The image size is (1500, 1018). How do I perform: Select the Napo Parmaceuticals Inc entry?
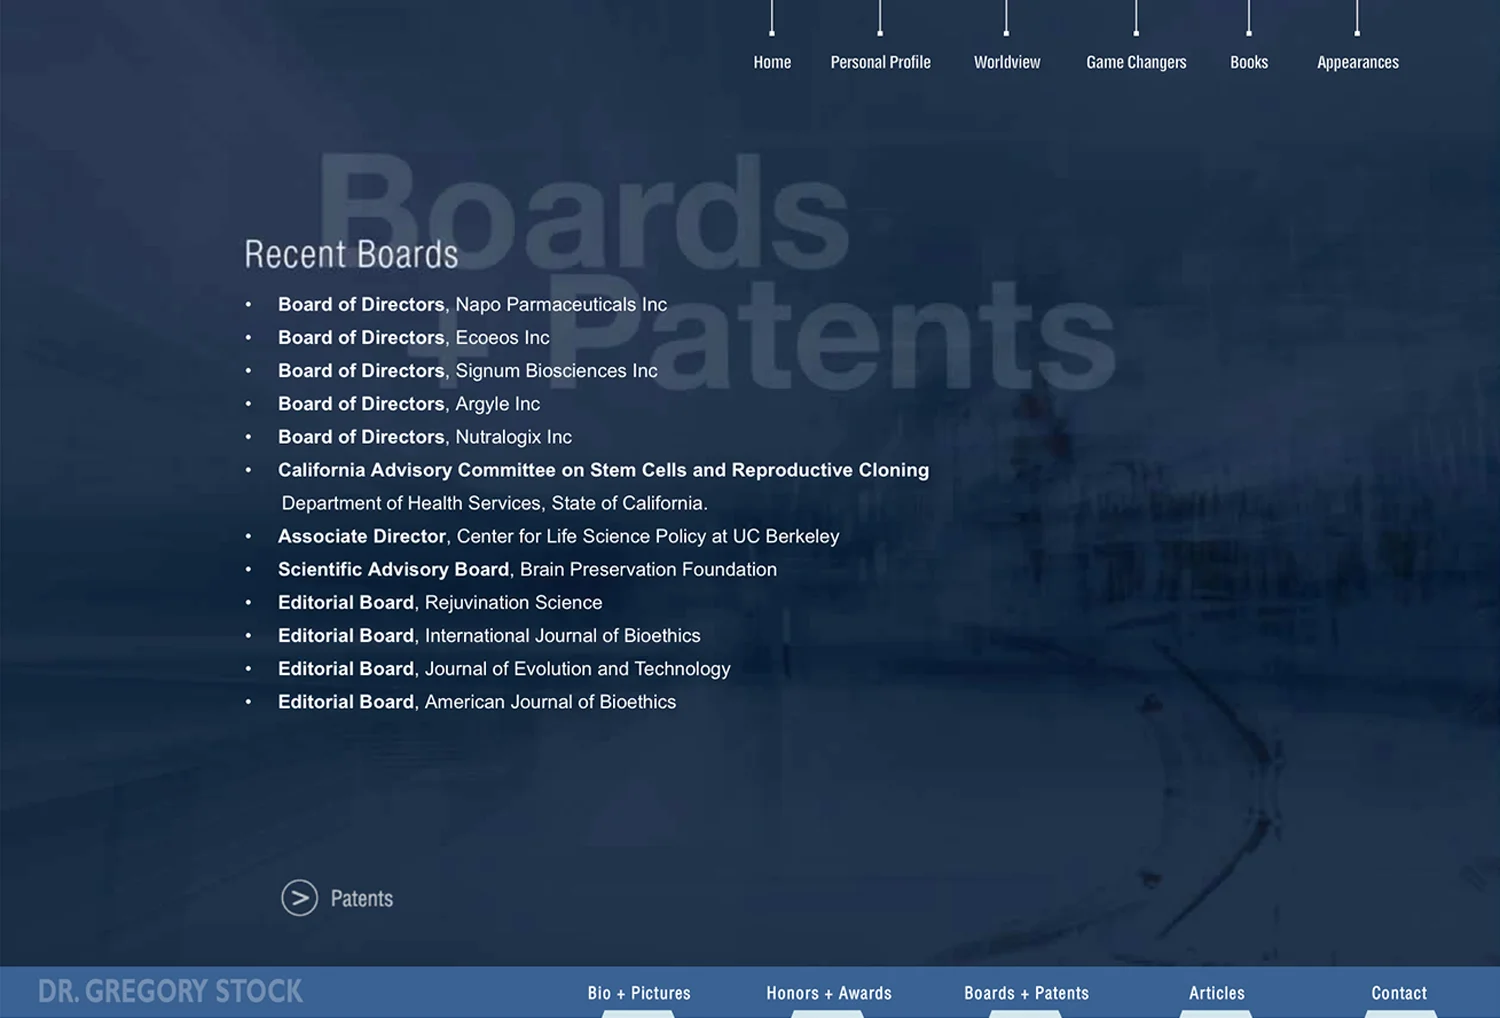pos(472,304)
